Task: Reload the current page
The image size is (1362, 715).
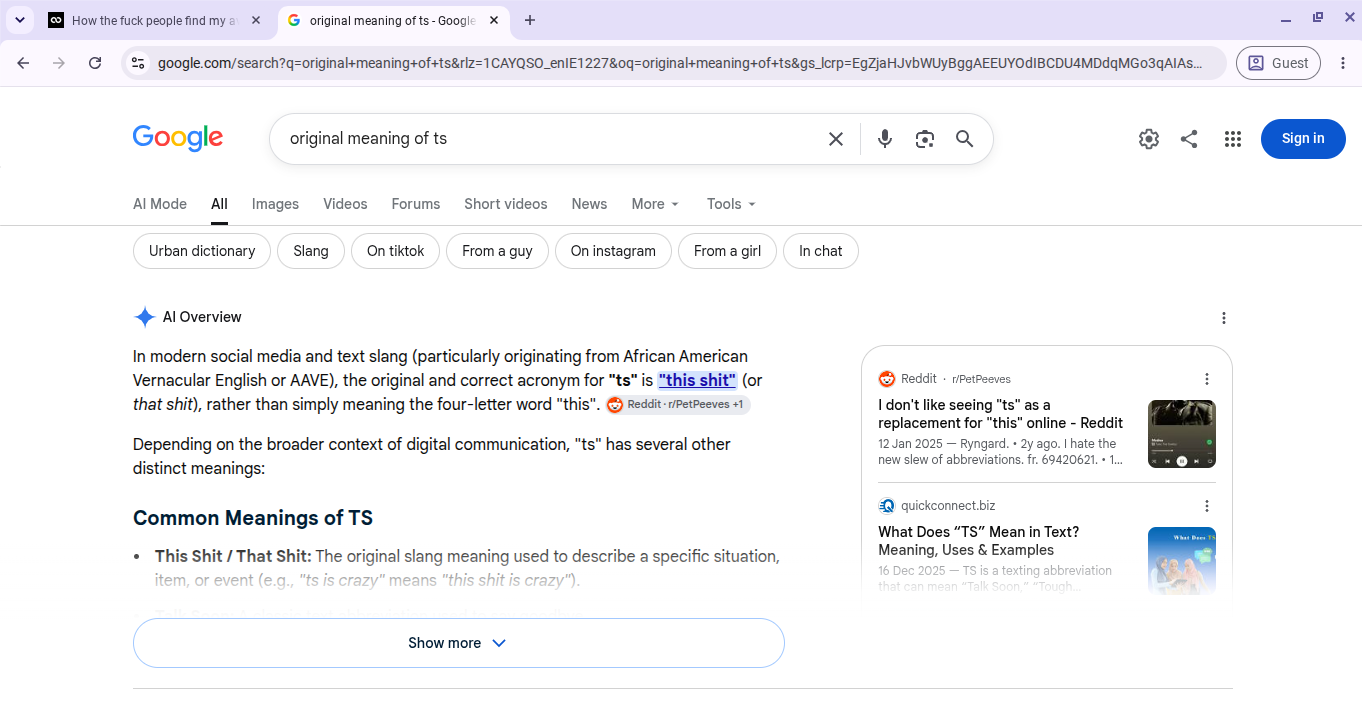Action: (95, 63)
